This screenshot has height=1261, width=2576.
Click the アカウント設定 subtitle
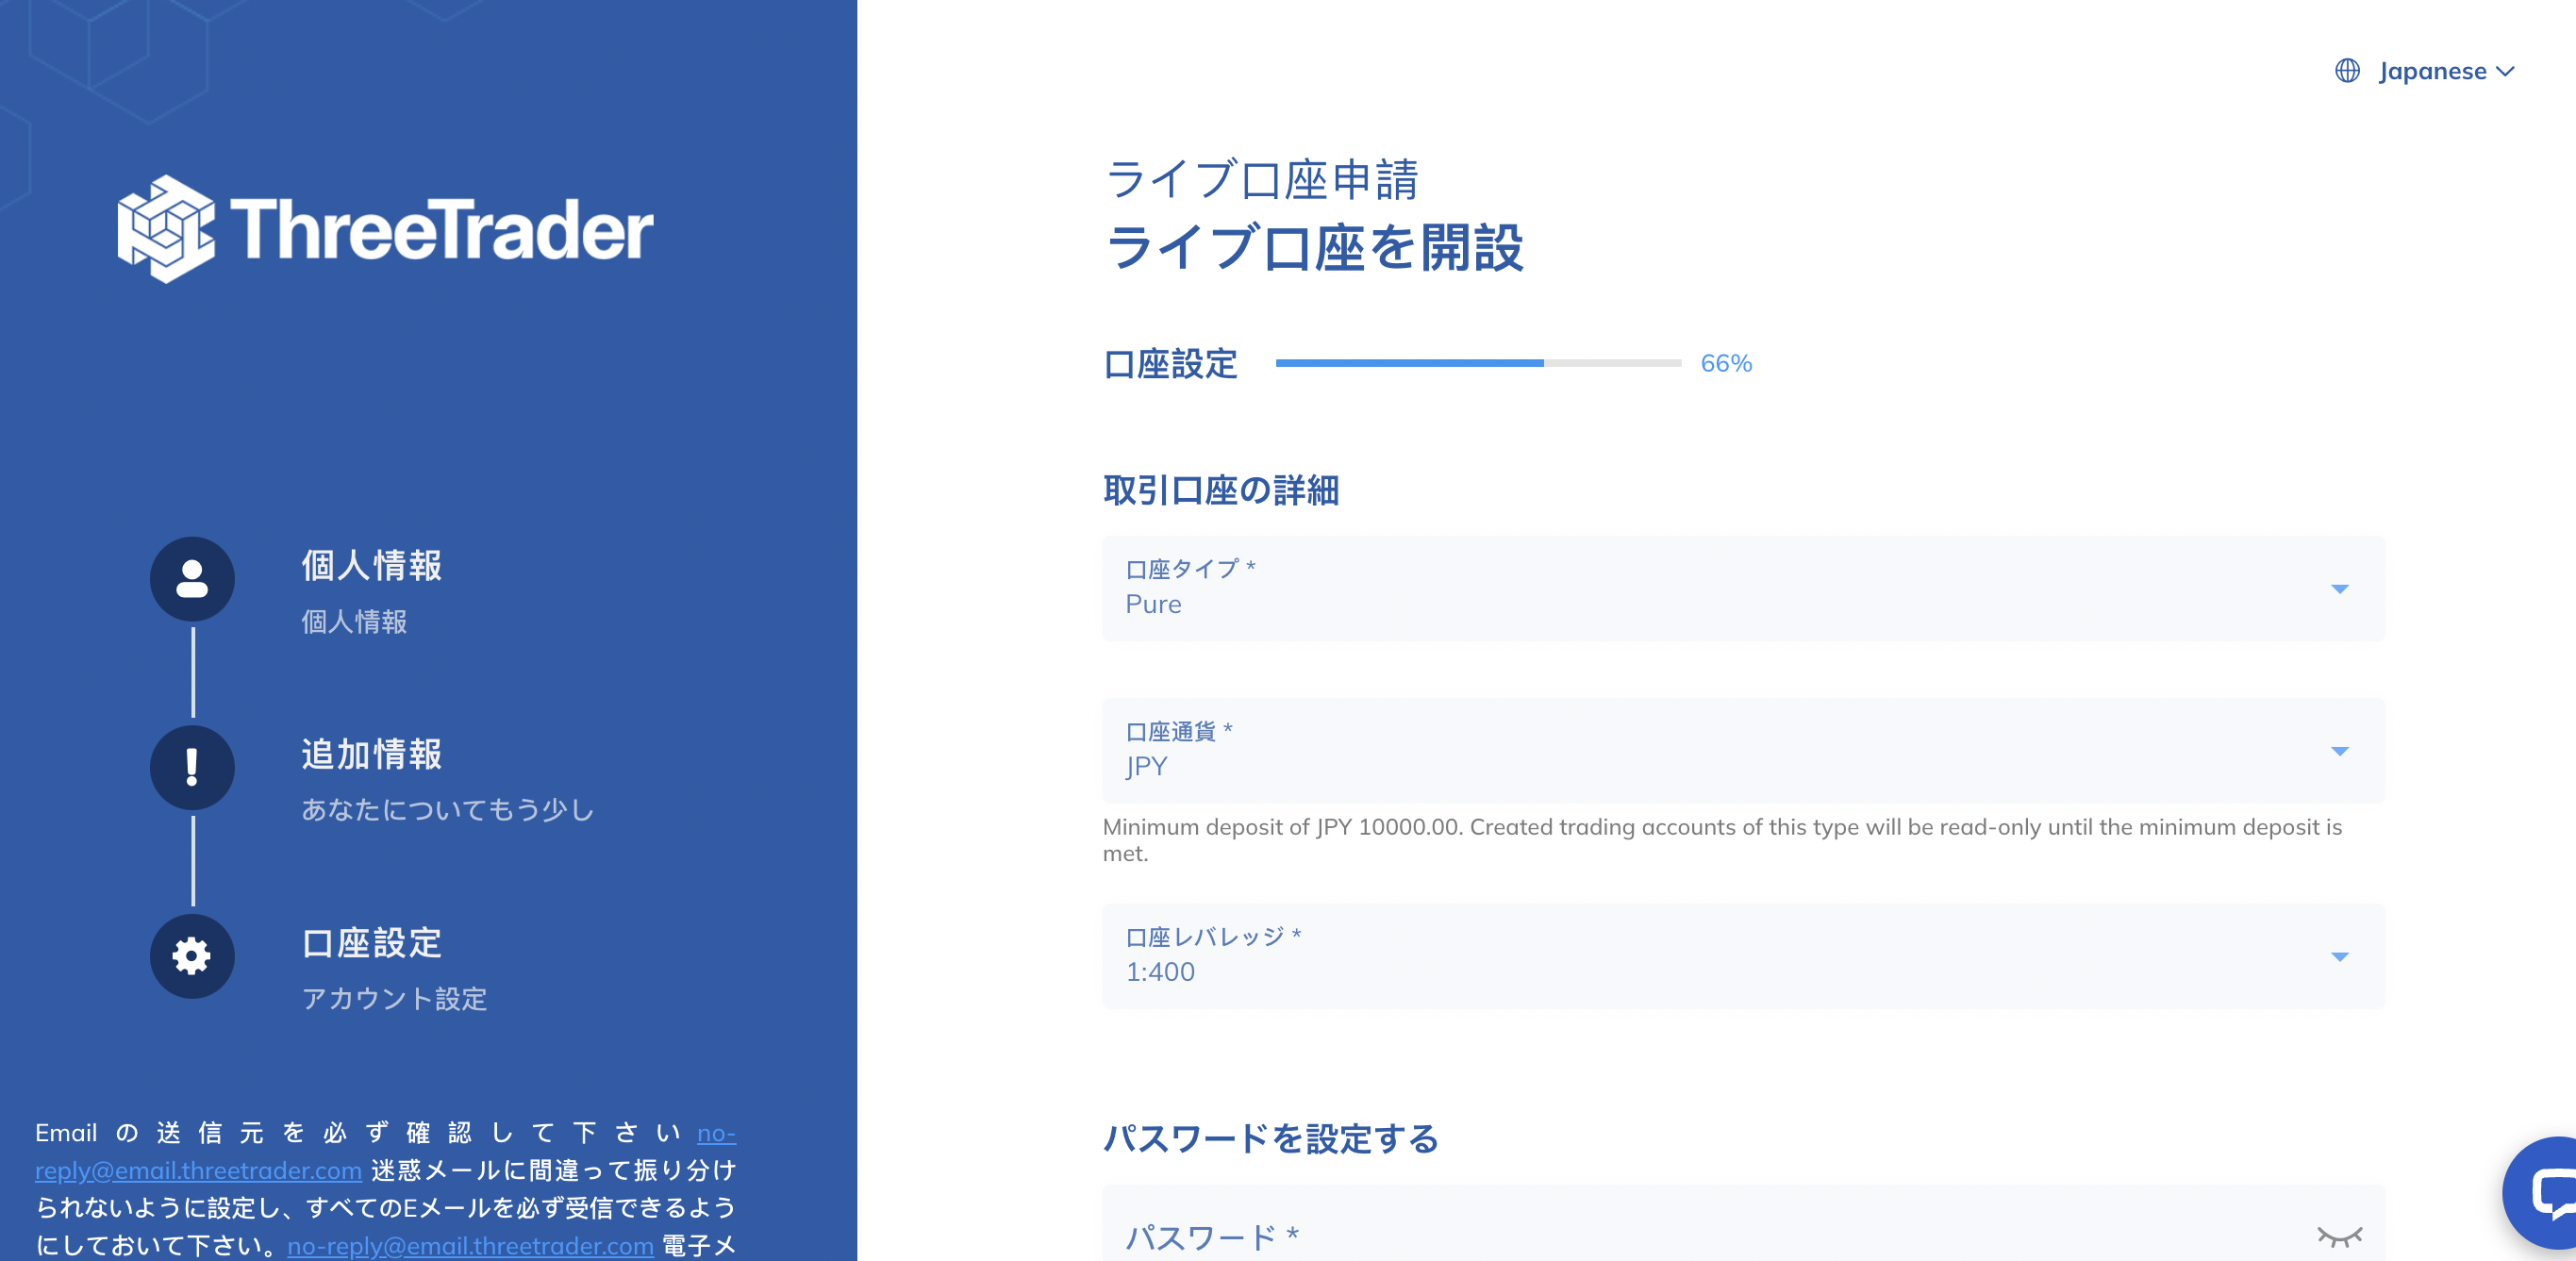(x=394, y=998)
